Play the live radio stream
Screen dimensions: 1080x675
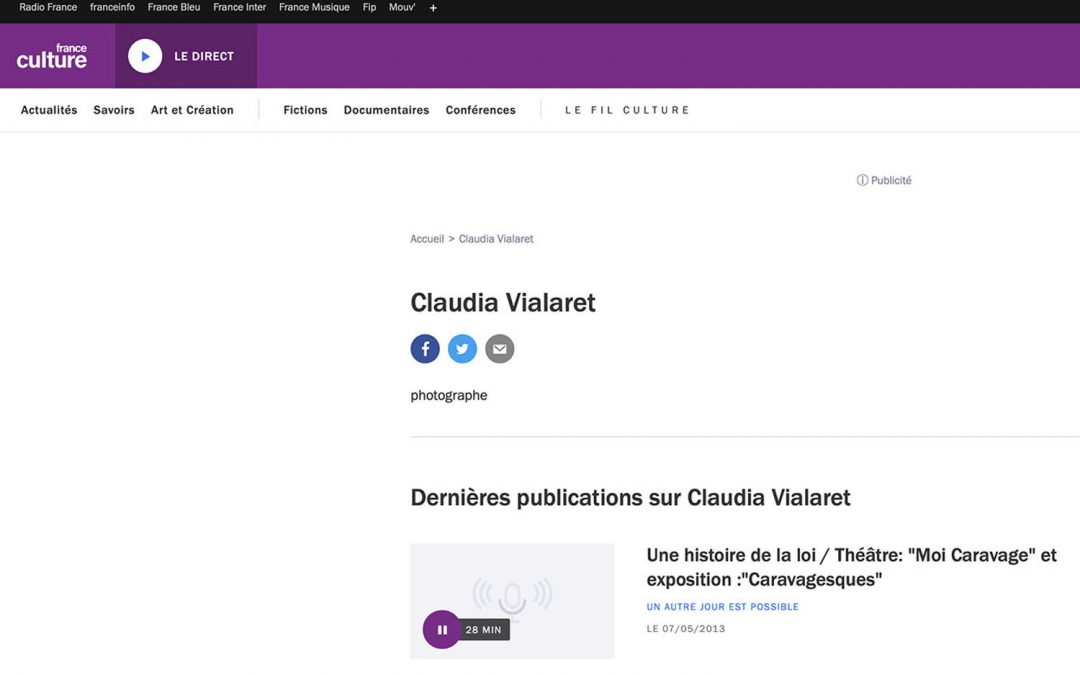point(145,57)
